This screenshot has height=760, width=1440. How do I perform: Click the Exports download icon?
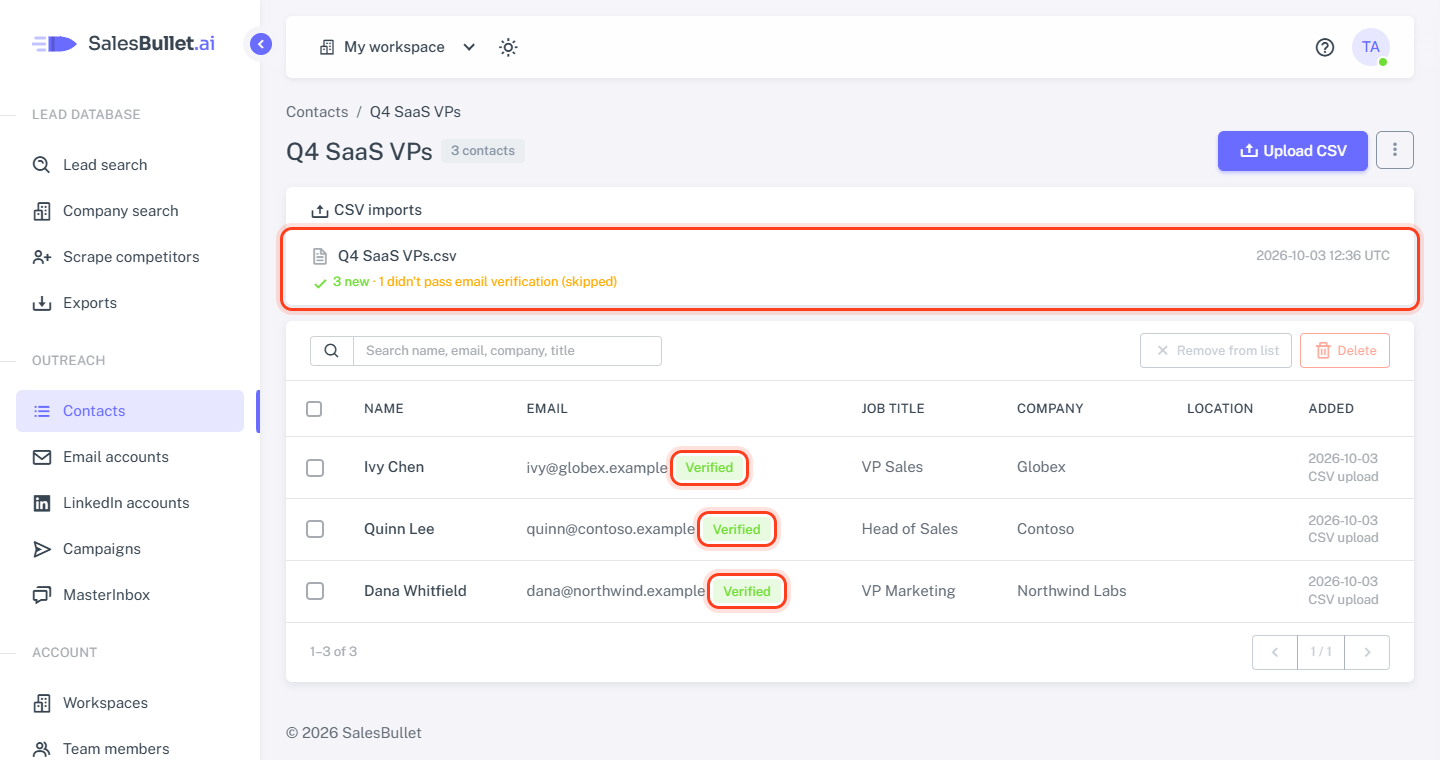pyautogui.click(x=42, y=303)
